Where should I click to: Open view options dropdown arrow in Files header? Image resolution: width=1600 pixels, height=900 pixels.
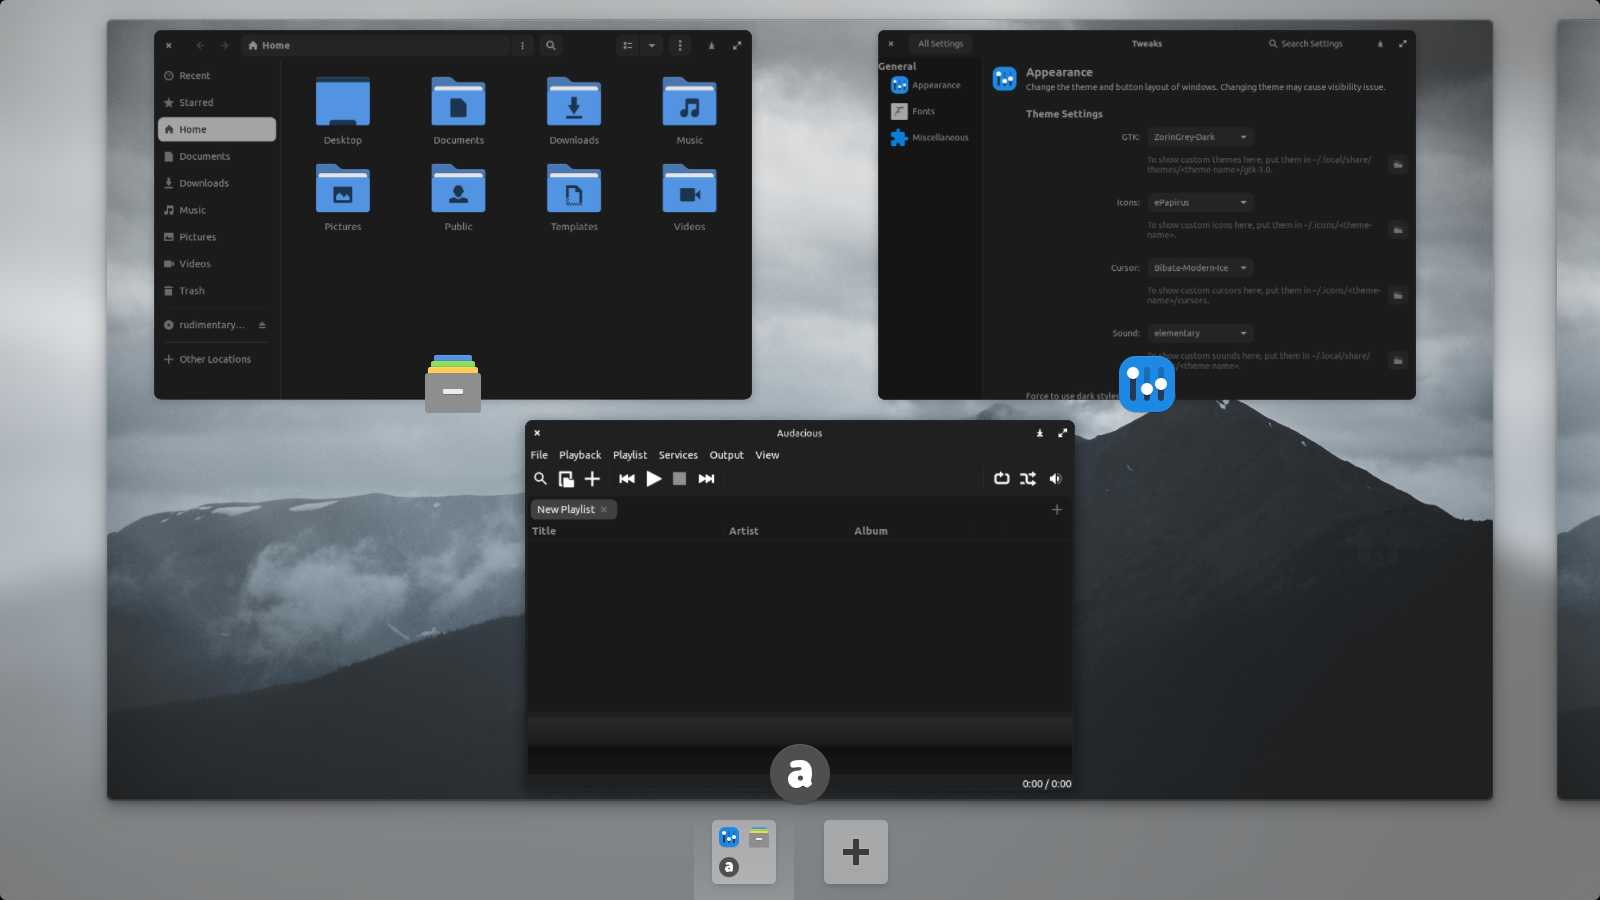651,45
